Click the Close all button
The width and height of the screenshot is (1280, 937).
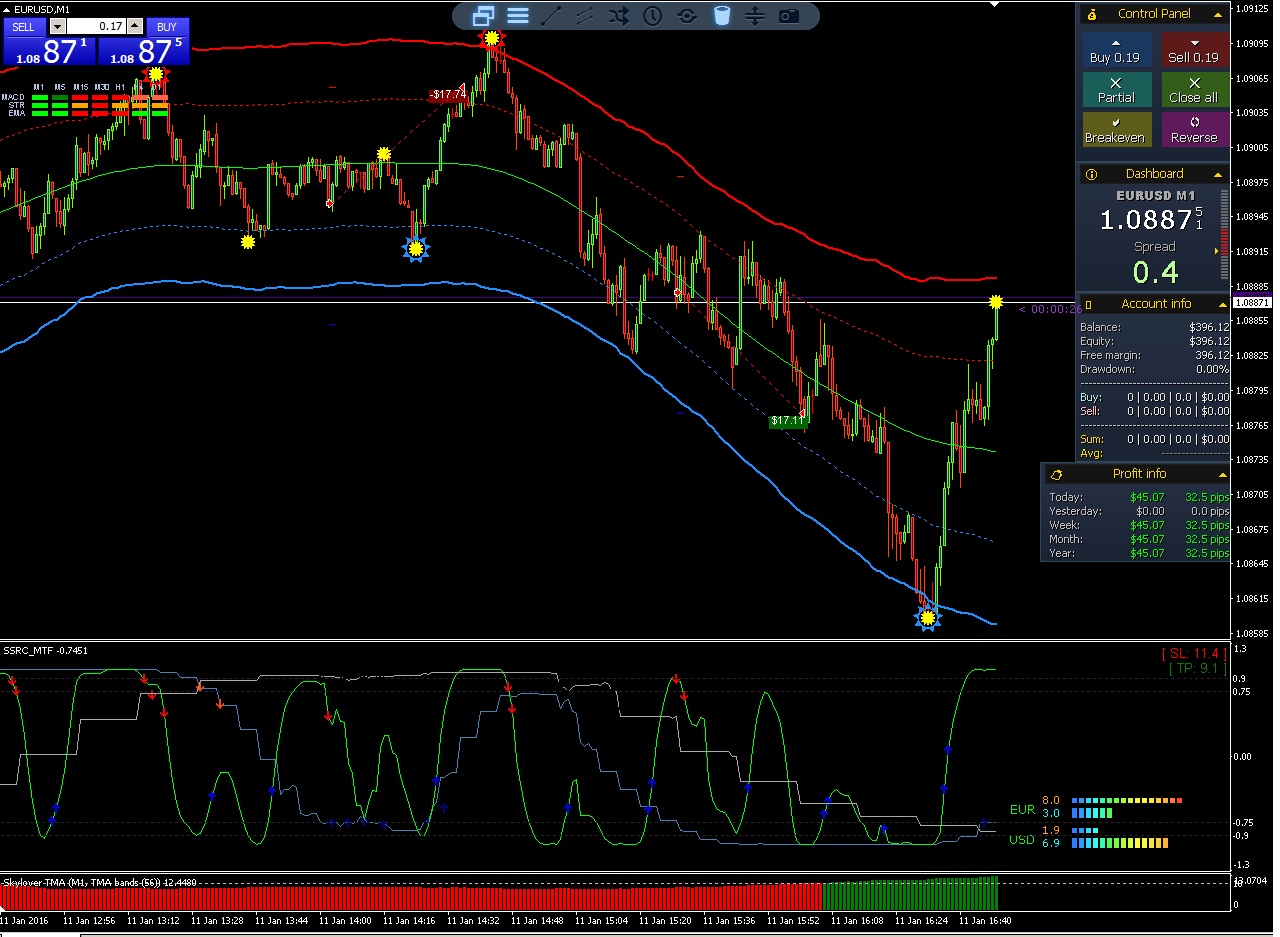pos(1194,90)
